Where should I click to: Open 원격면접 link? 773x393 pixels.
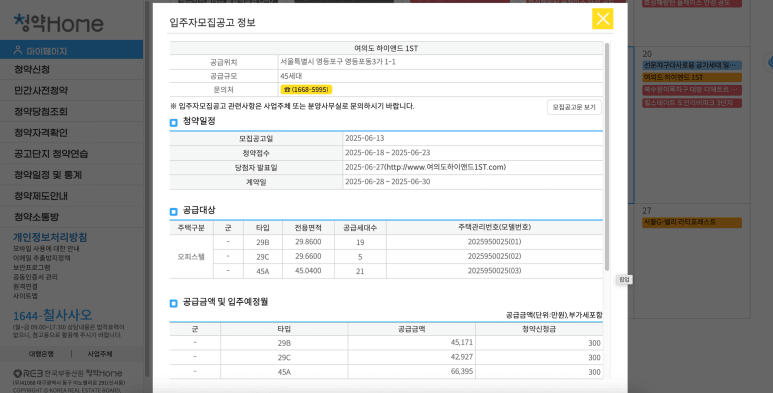coord(25,286)
